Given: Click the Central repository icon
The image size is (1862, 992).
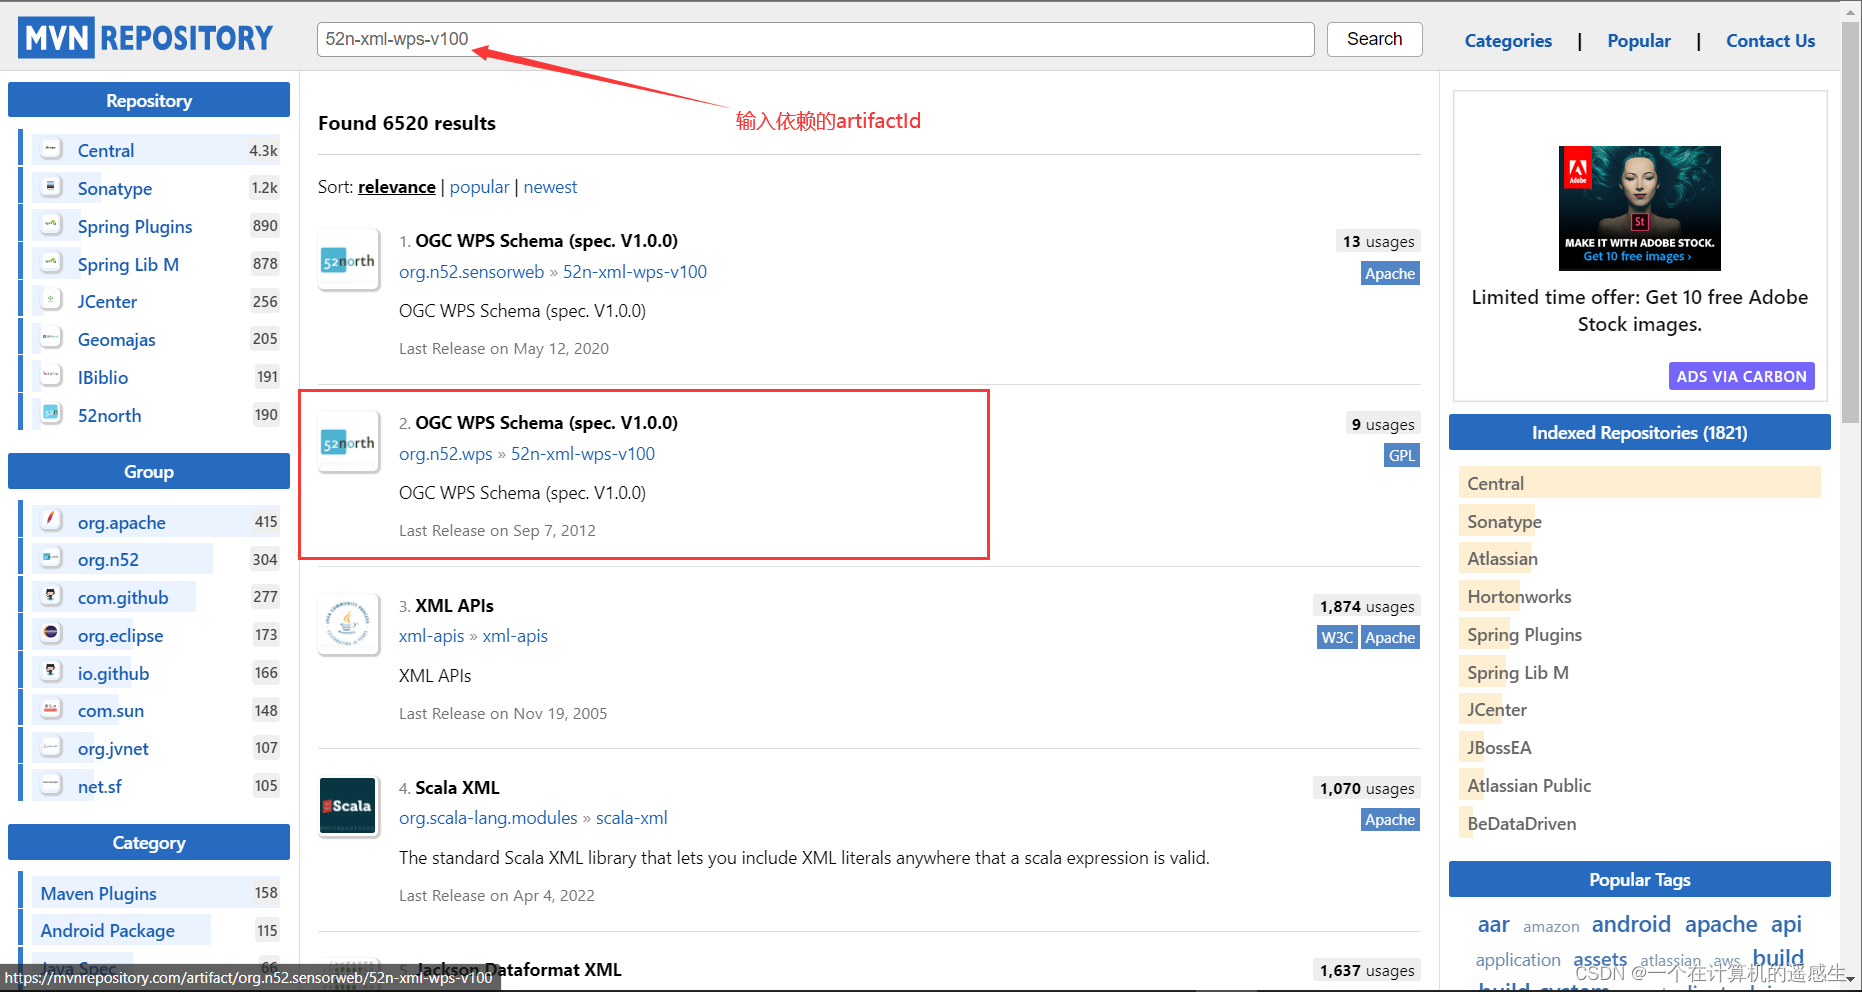Looking at the screenshot, I should 51,149.
